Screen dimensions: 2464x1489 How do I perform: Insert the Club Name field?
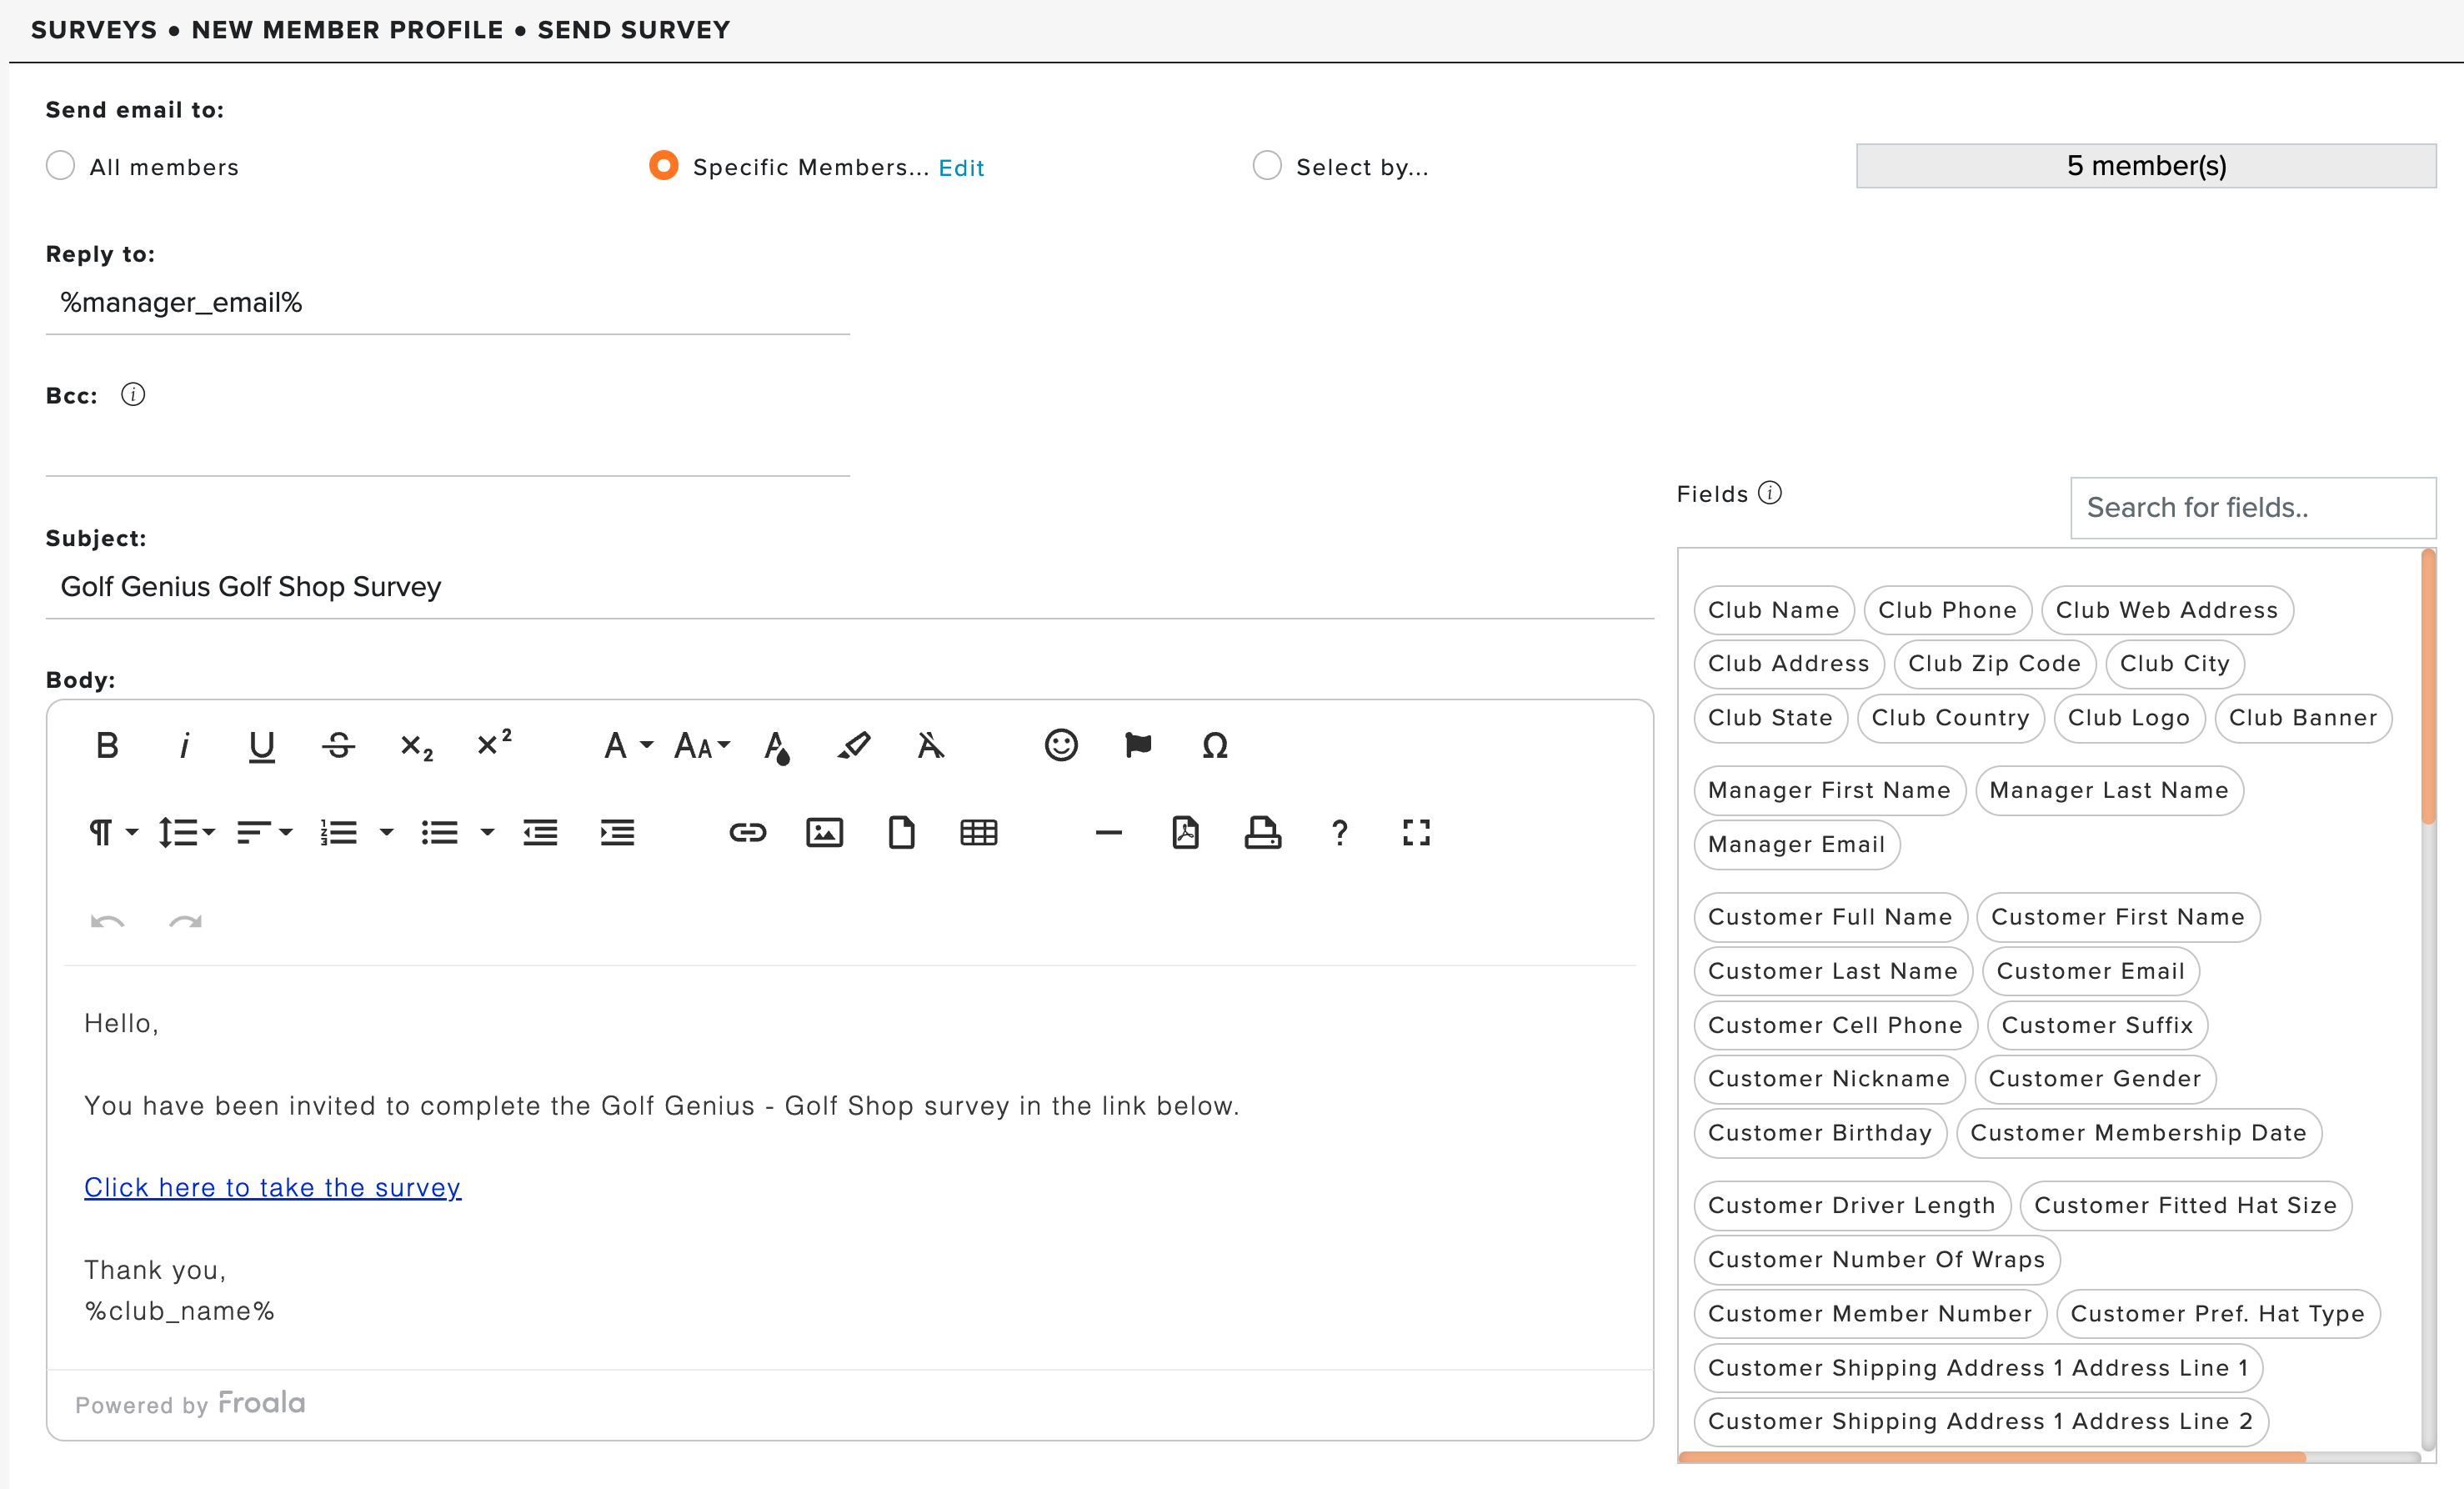click(x=1773, y=610)
